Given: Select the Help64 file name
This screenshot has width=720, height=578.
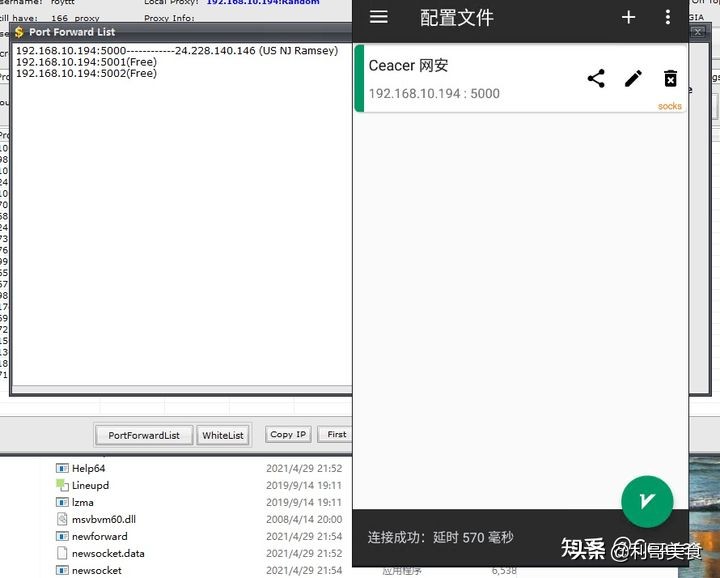Looking at the screenshot, I should click(89, 468).
